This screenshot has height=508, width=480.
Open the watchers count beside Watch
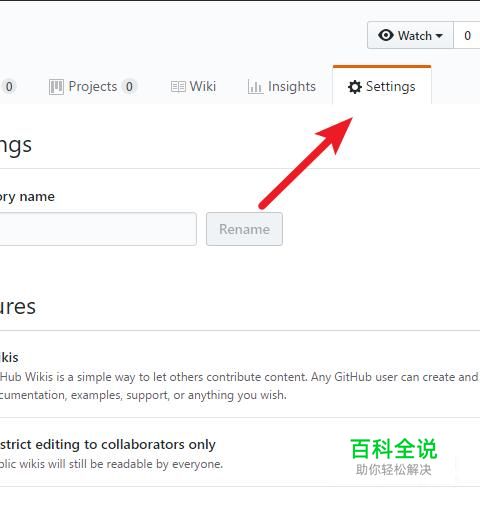[x=467, y=35]
